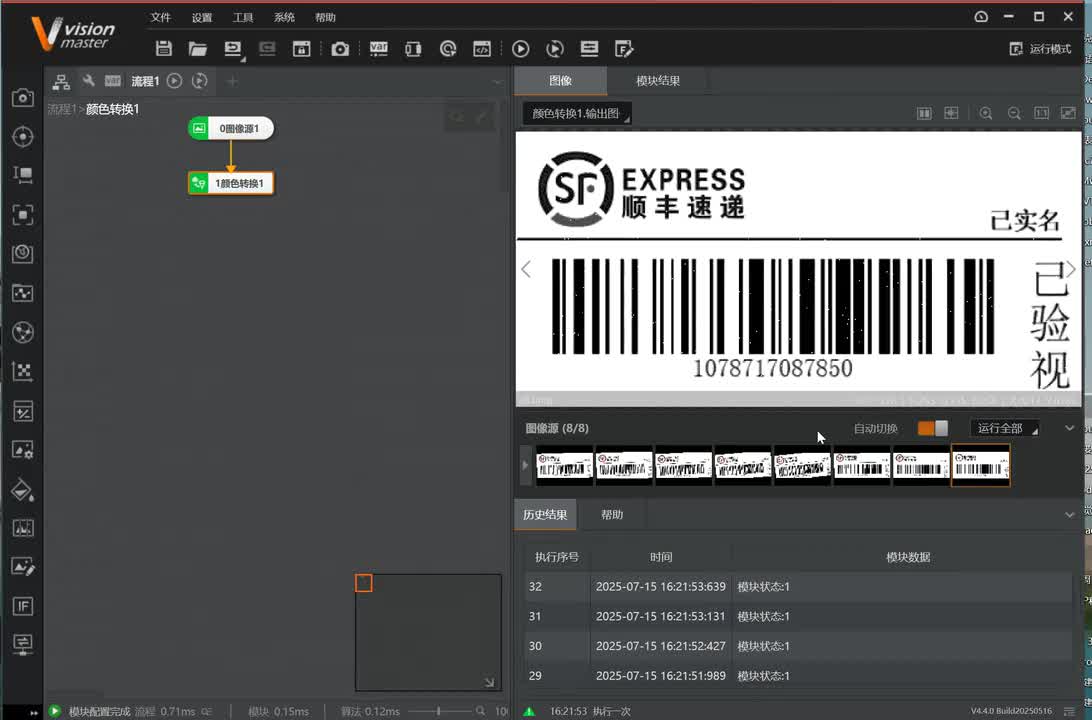The height and width of the screenshot is (720, 1092).
Task: Open the recognition tools icon in sidebar
Action: point(23,214)
